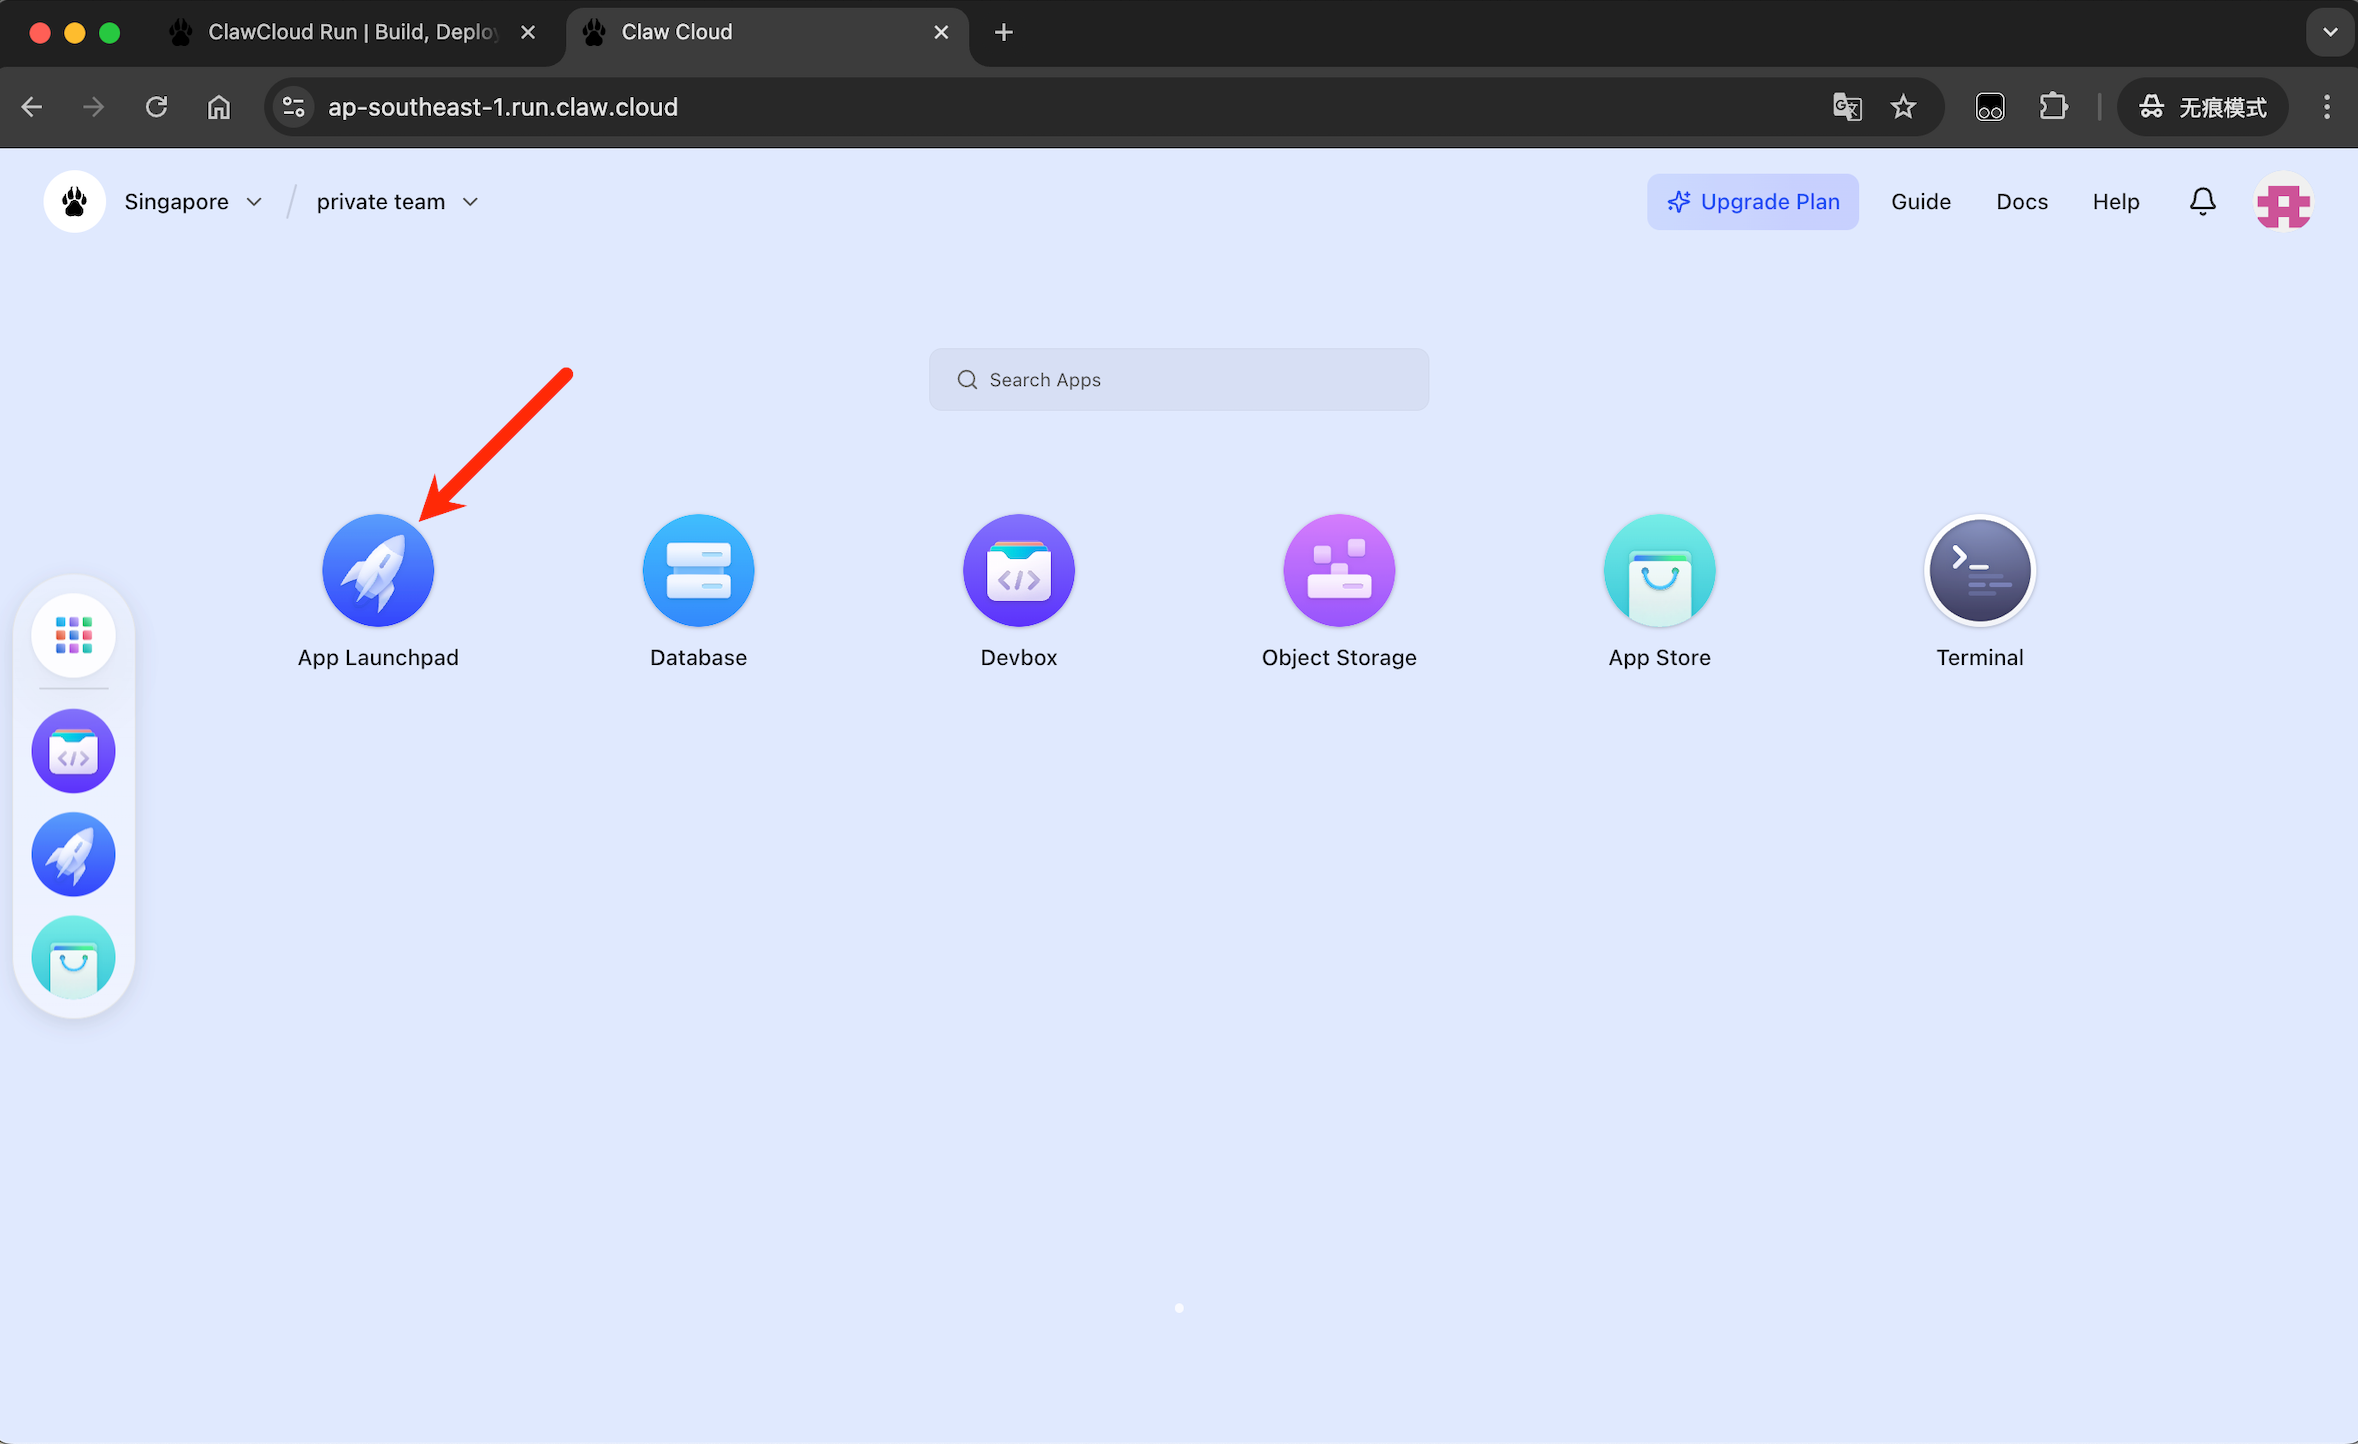Open the browser tab list chevron
2358x1444 pixels.
click(2330, 32)
